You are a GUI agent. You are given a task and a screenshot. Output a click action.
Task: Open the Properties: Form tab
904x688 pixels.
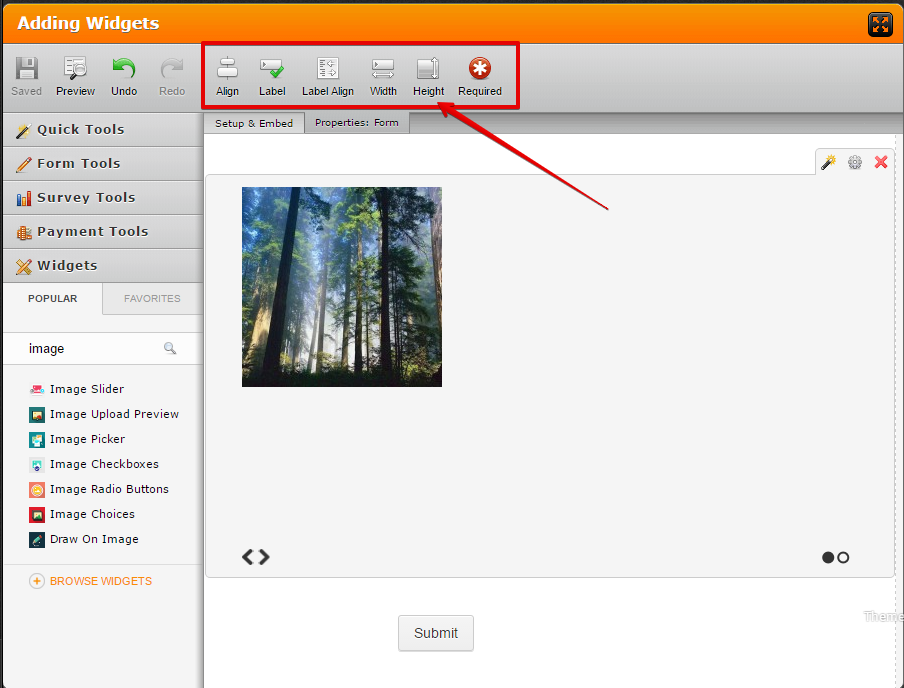357,123
